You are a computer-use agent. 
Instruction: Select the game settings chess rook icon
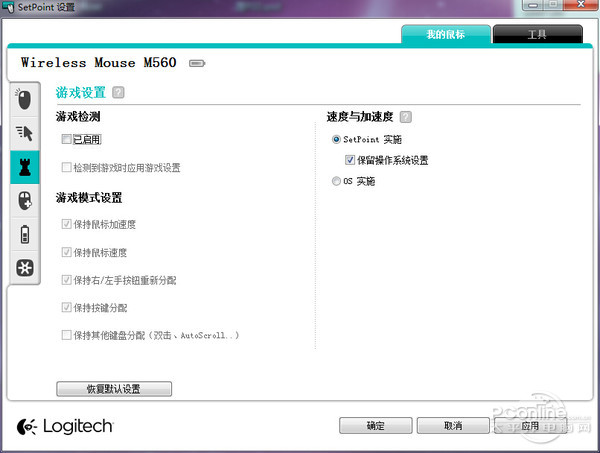[x=24, y=167]
